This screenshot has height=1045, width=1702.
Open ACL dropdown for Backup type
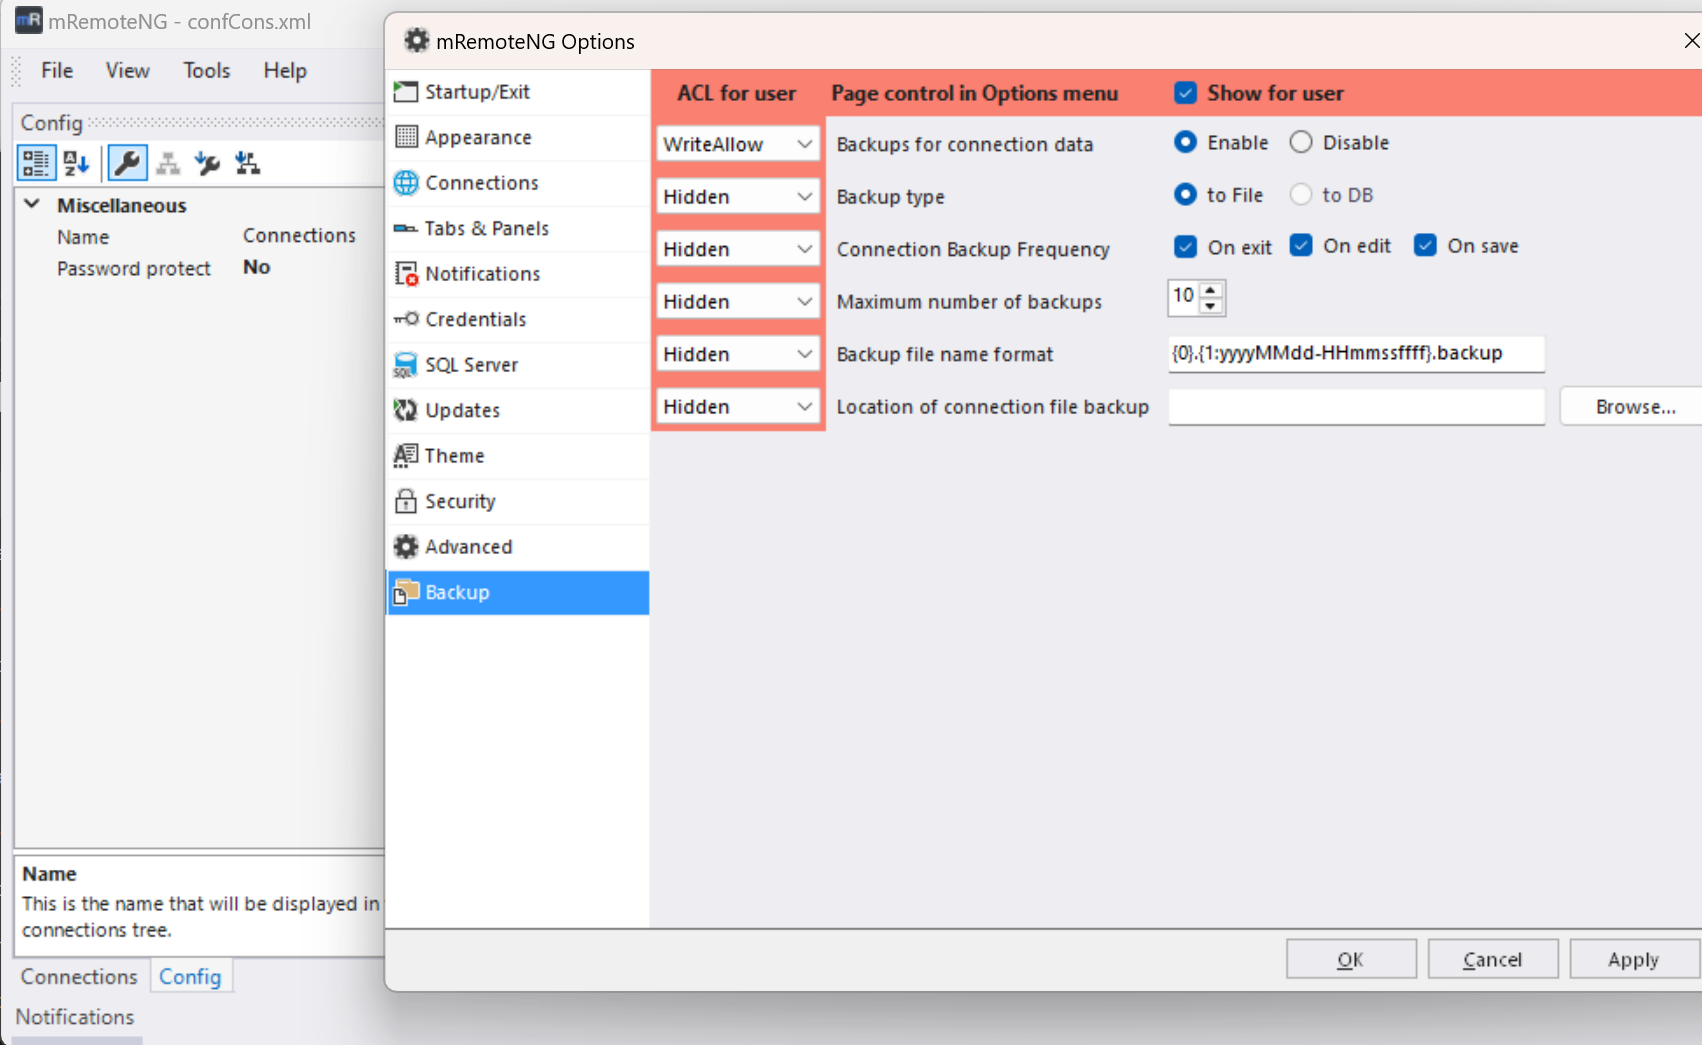coord(738,196)
